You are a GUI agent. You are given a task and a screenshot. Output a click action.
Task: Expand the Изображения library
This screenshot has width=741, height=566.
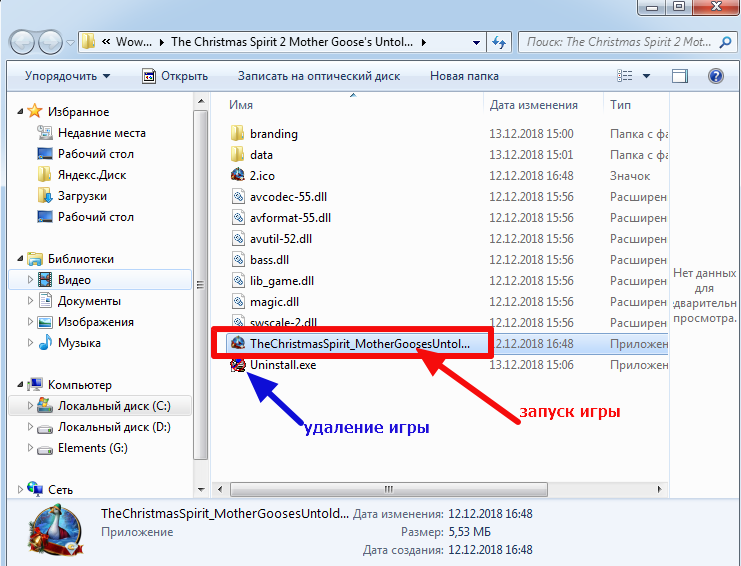tap(30, 322)
